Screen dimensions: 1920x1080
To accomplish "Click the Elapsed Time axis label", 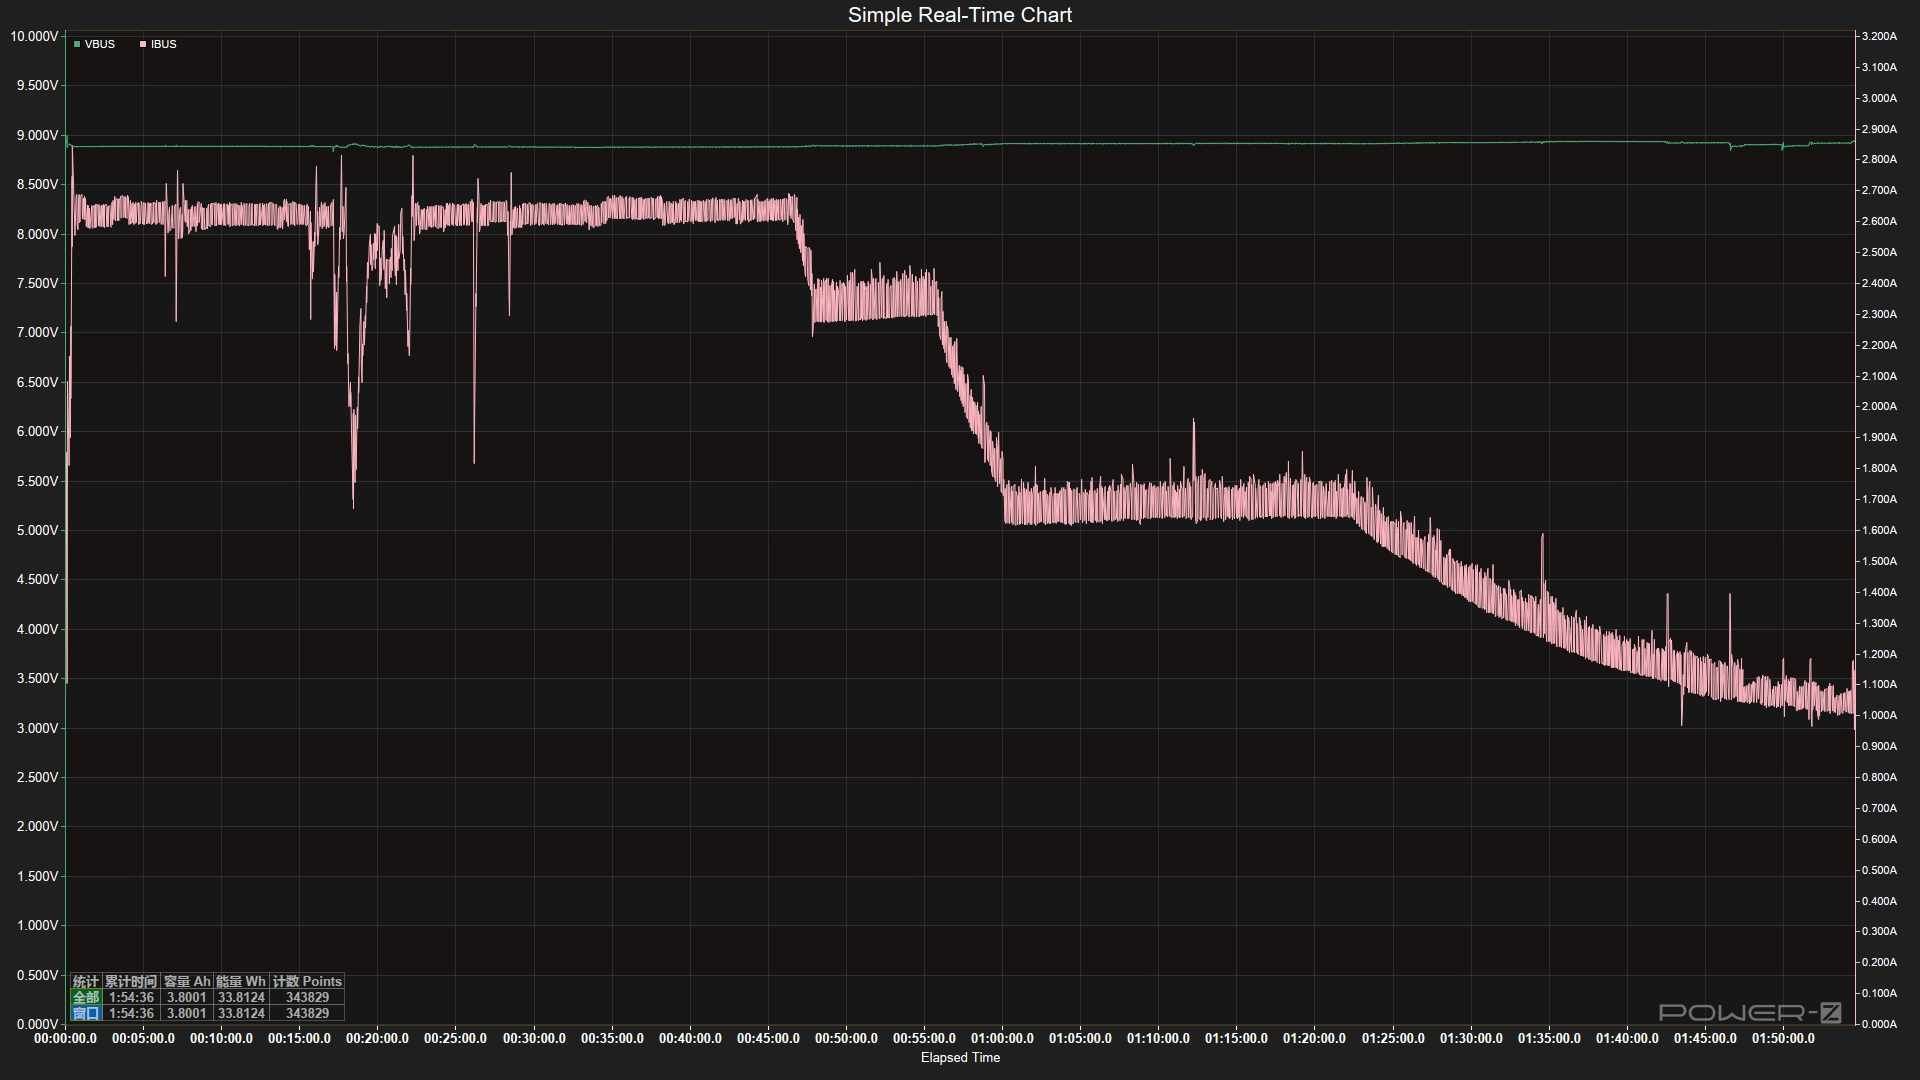I will coord(960,1058).
